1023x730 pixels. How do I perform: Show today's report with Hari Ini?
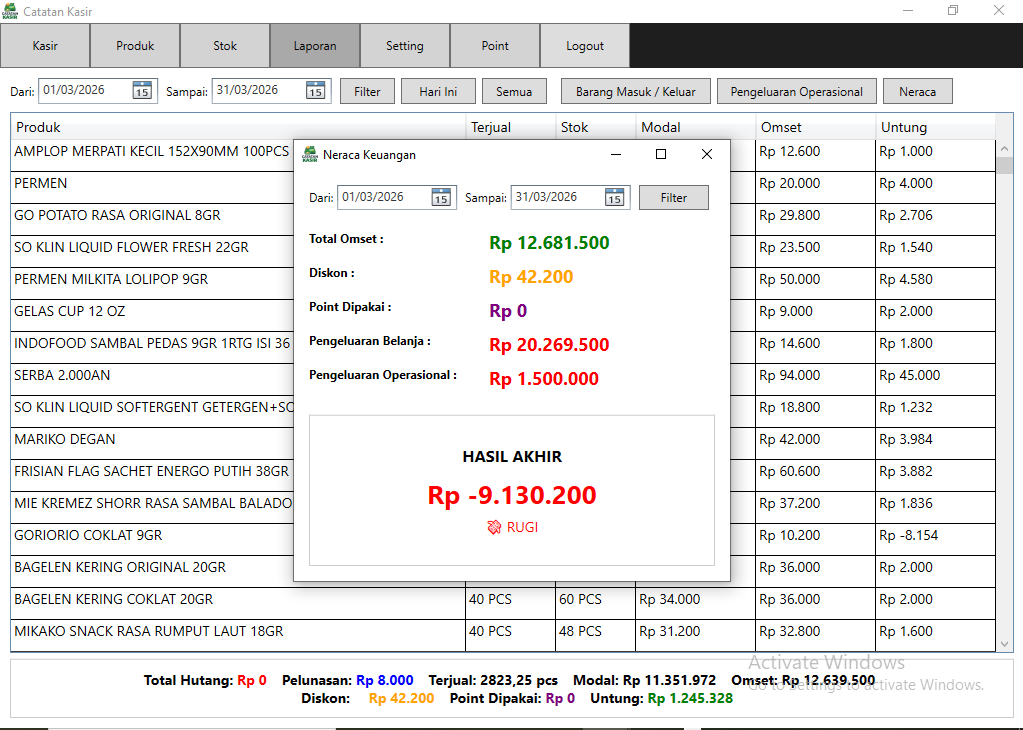point(438,92)
